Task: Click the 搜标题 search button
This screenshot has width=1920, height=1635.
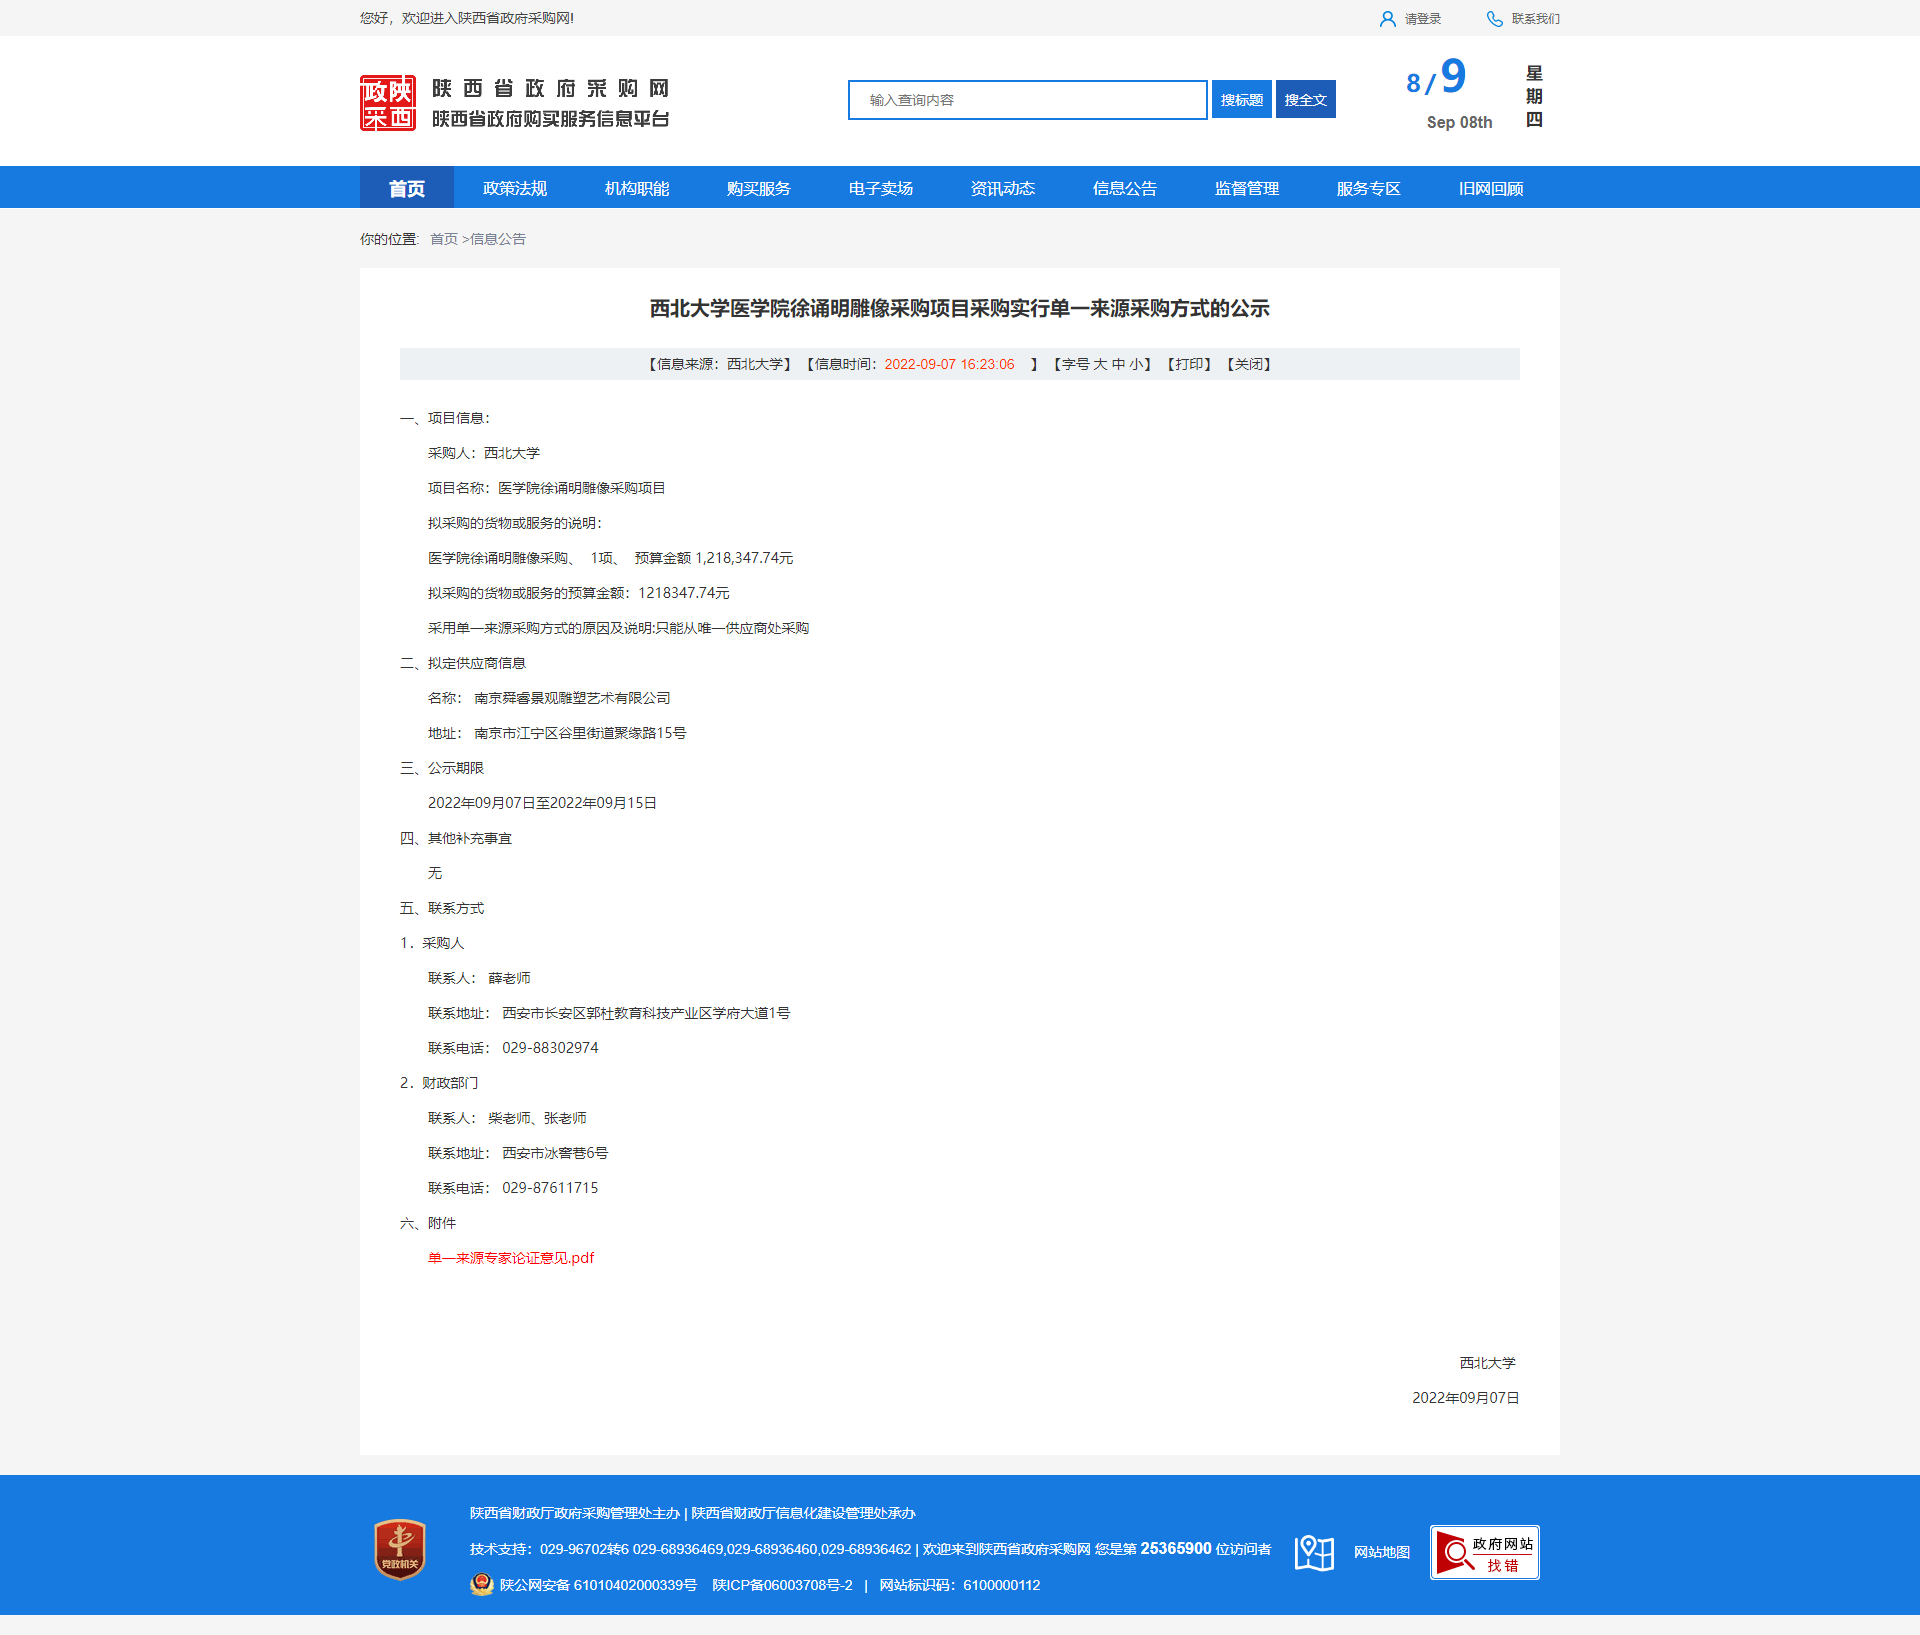Action: pos(1241,100)
